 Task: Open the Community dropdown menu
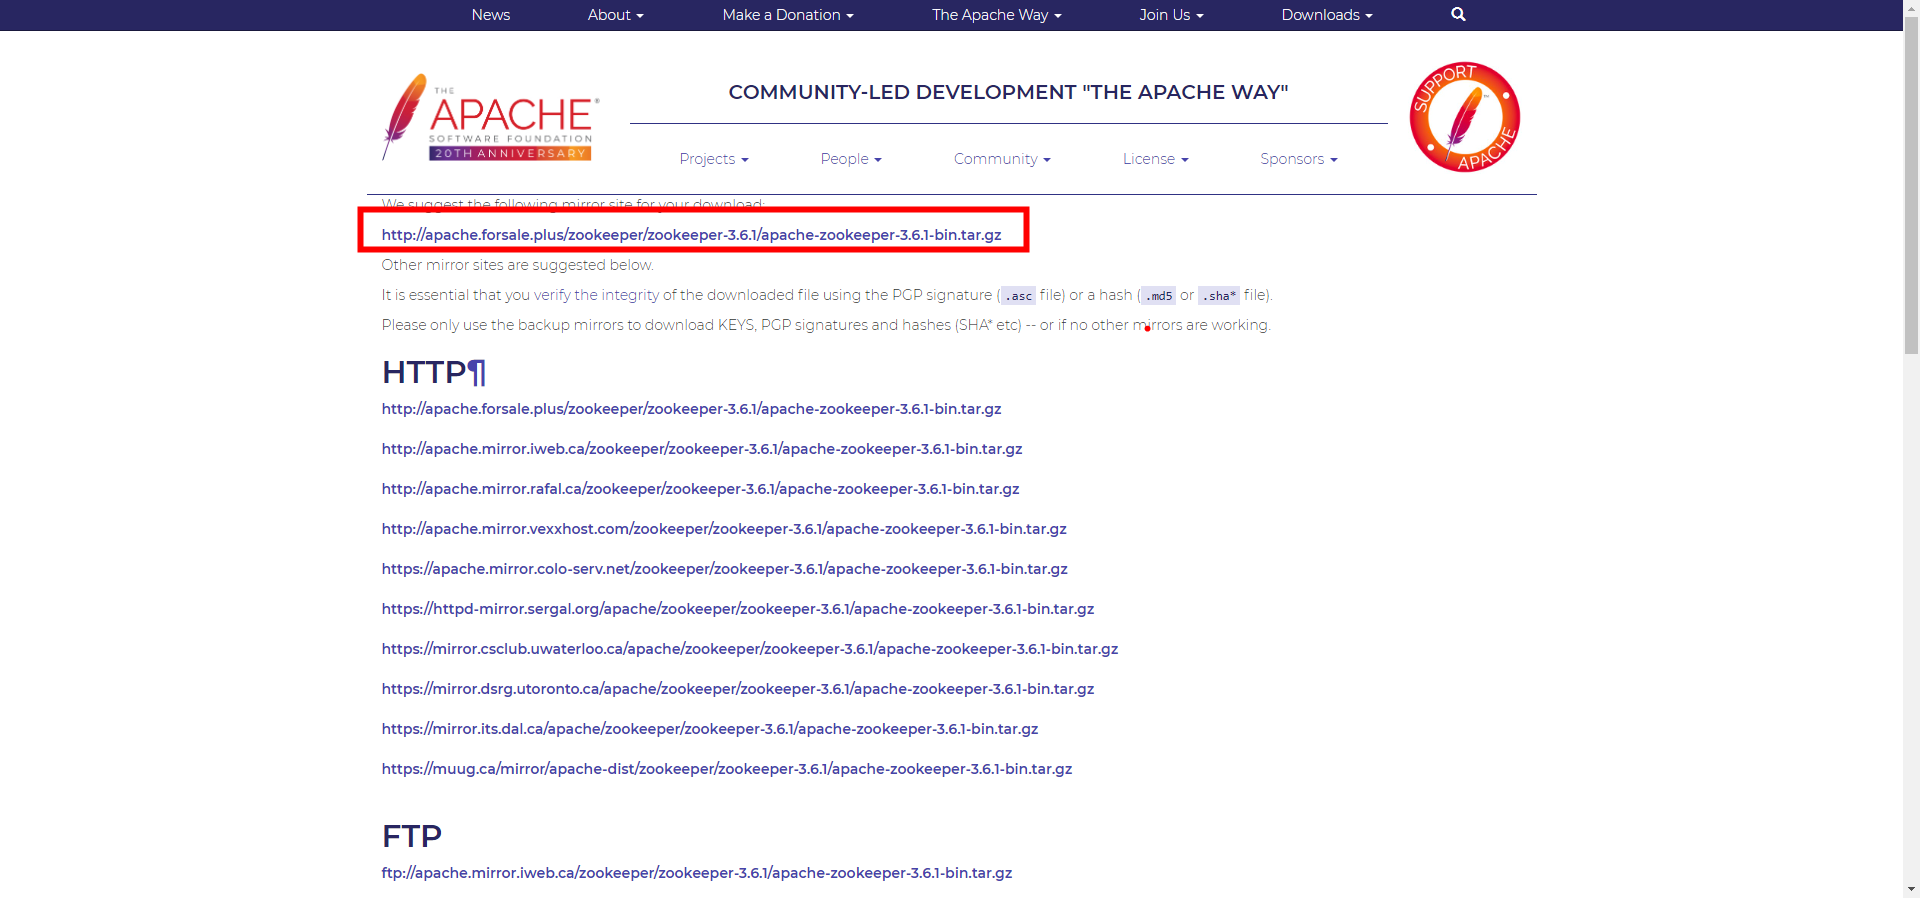click(x=1002, y=159)
